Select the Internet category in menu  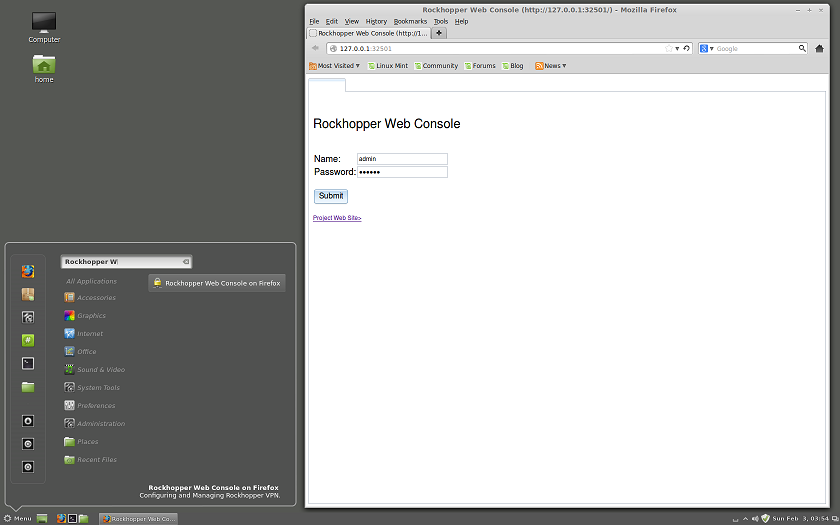pos(90,334)
